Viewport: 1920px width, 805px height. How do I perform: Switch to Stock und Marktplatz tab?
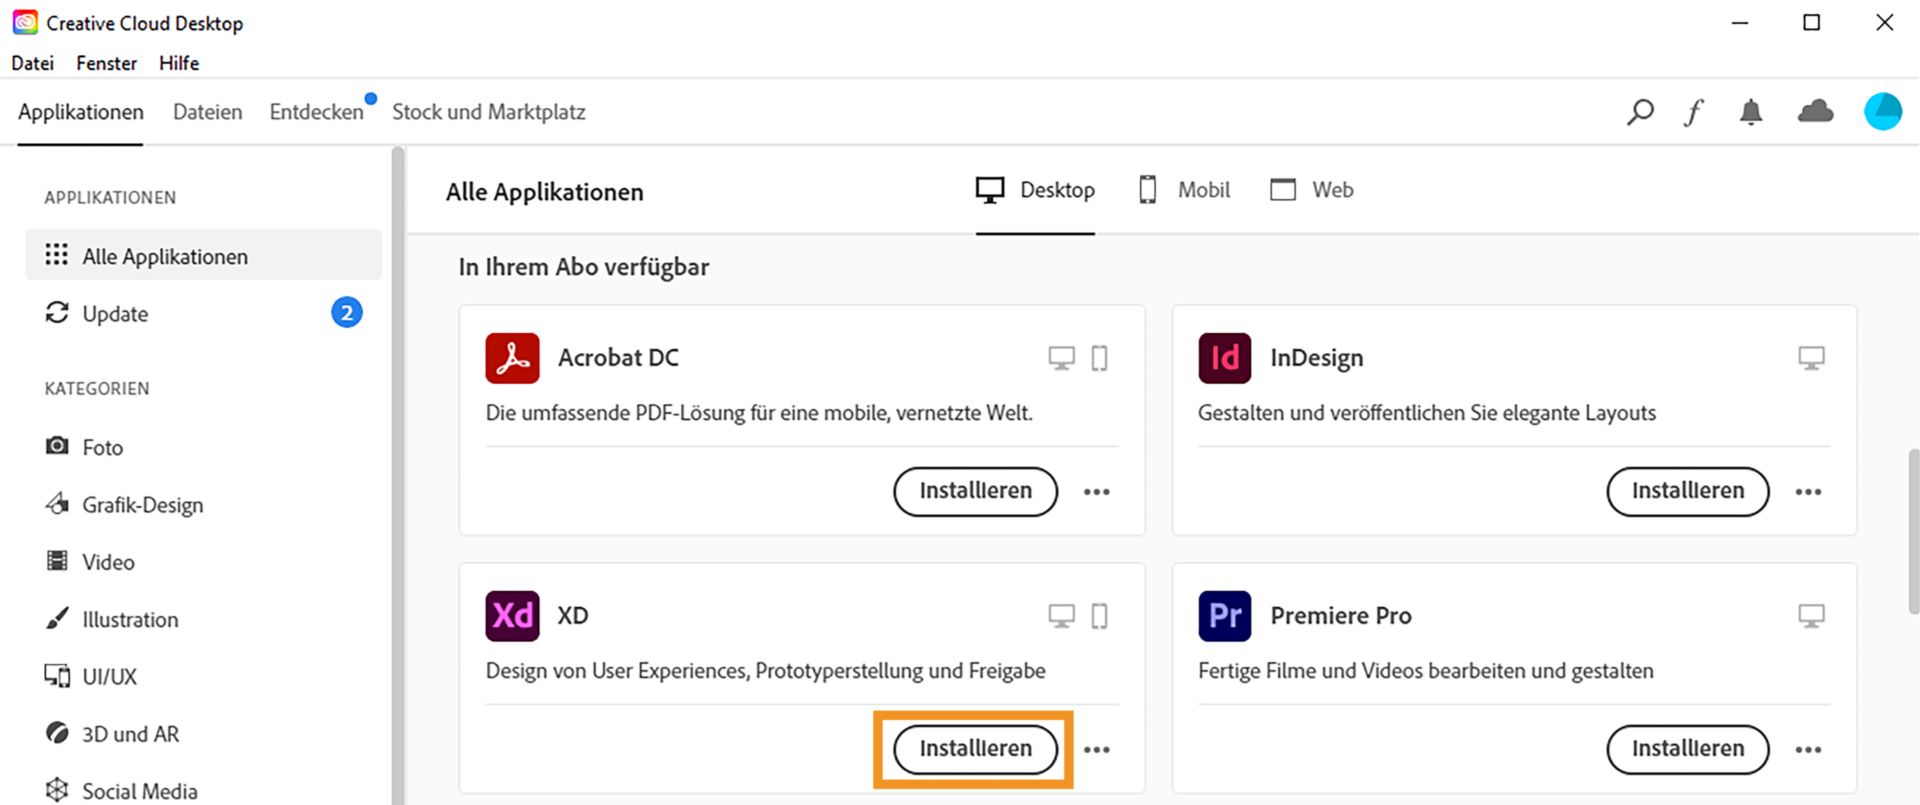[489, 112]
